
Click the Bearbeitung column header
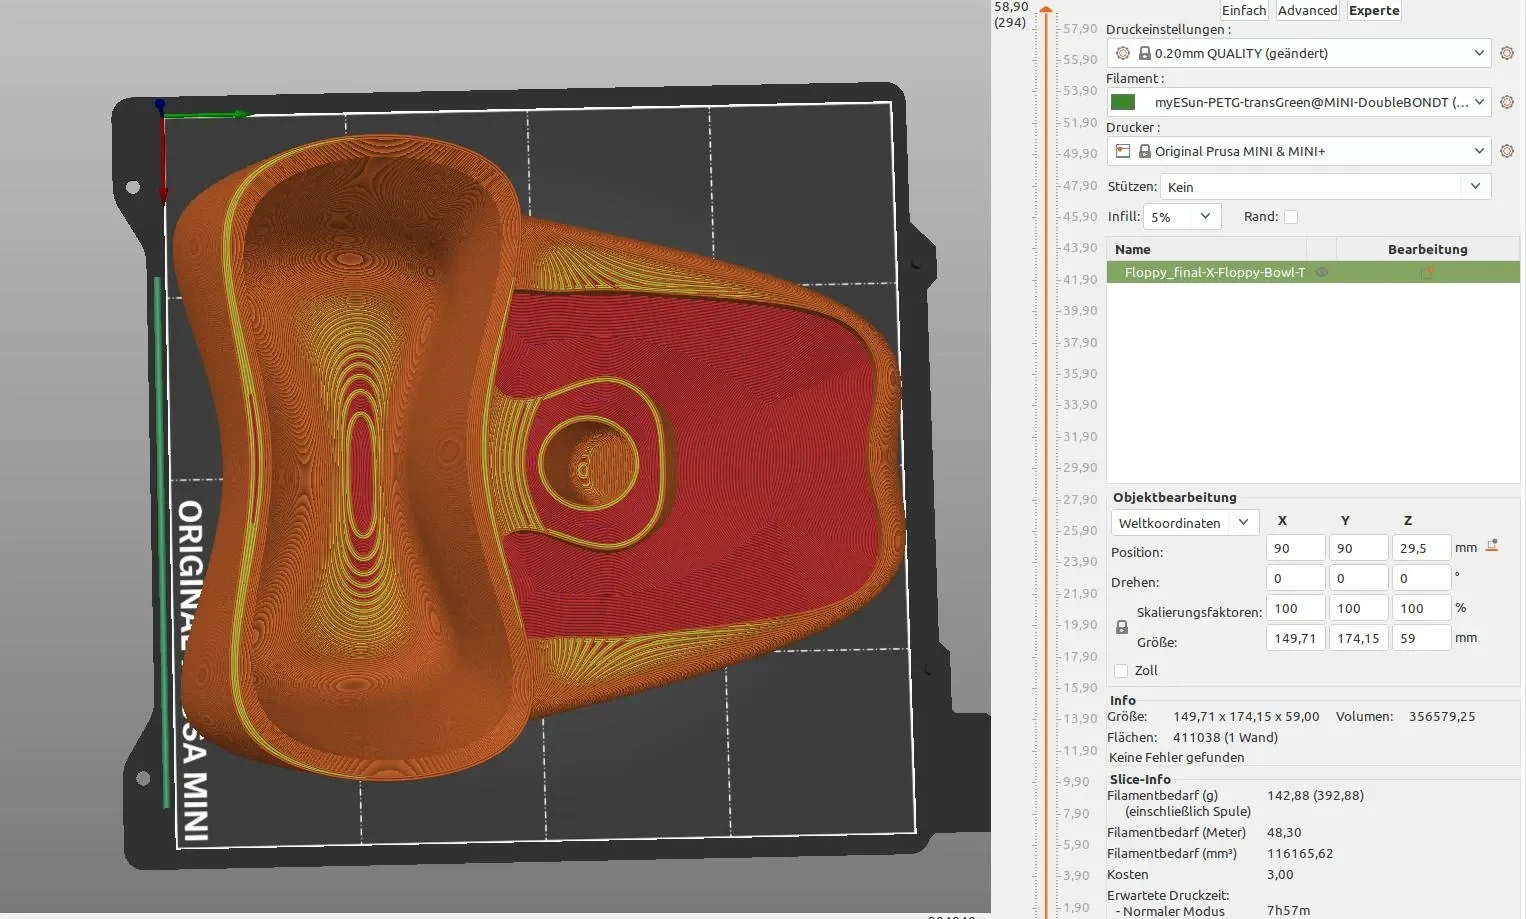click(x=1427, y=249)
